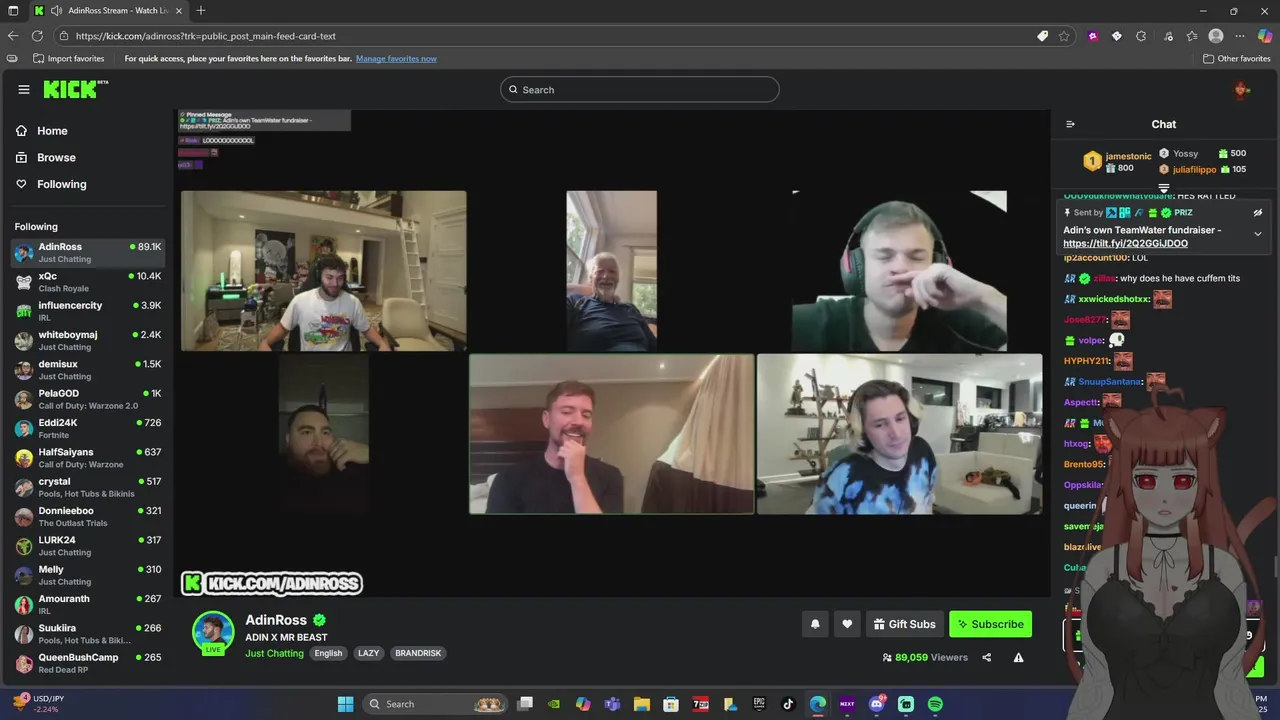The image size is (1280, 720).
Task: Open Following in sidebar
Action: coord(51,184)
